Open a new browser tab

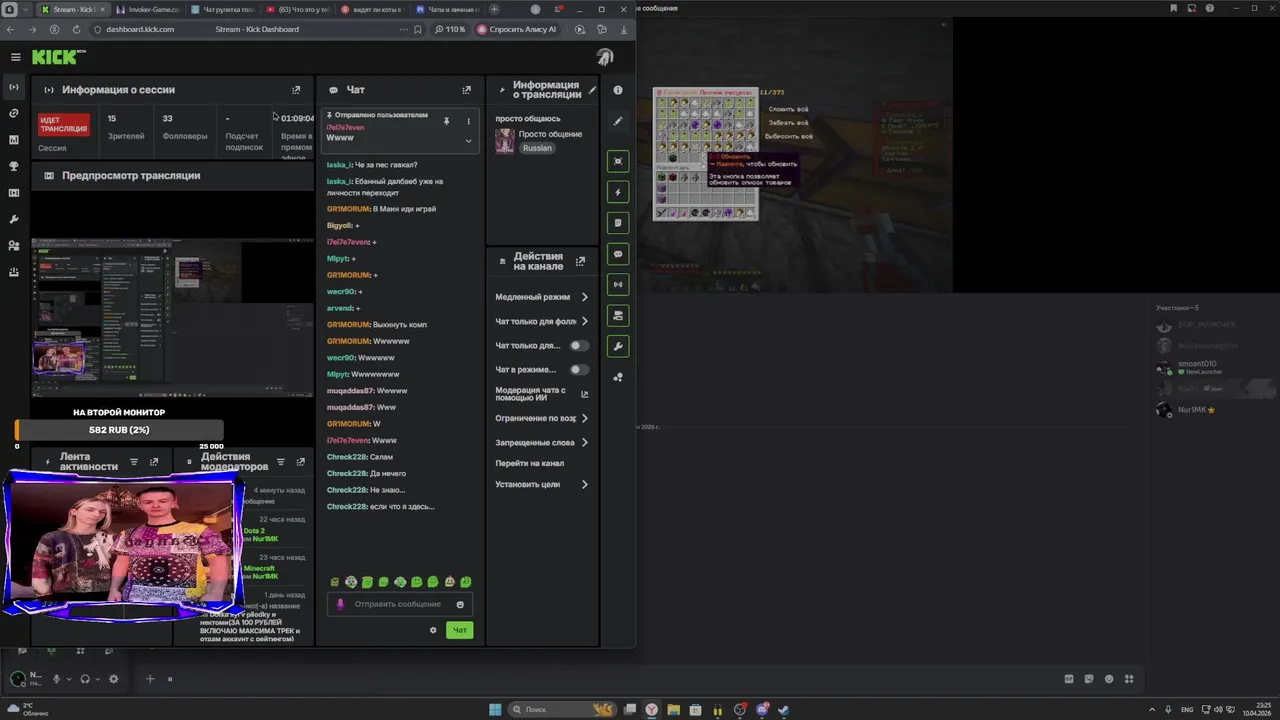tap(495, 9)
